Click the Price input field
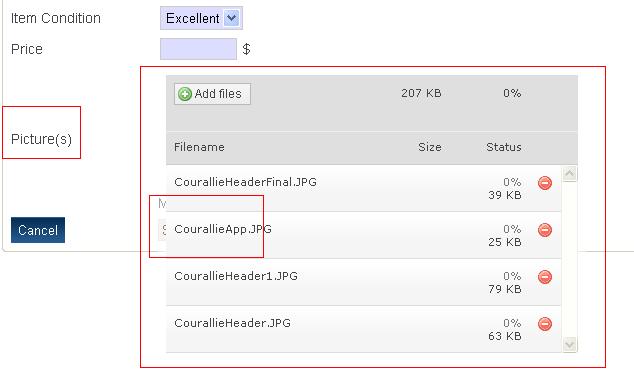 coord(198,49)
